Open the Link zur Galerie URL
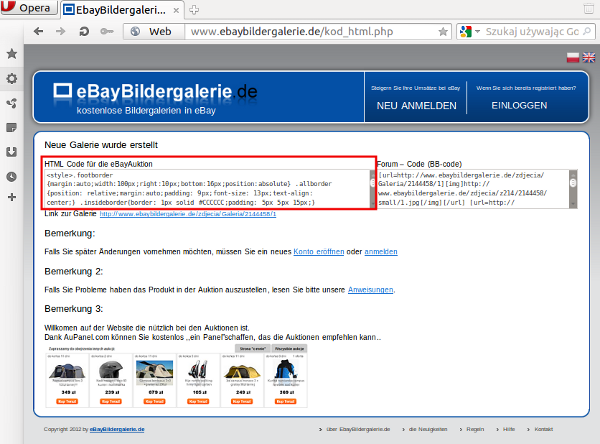 (188, 214)
